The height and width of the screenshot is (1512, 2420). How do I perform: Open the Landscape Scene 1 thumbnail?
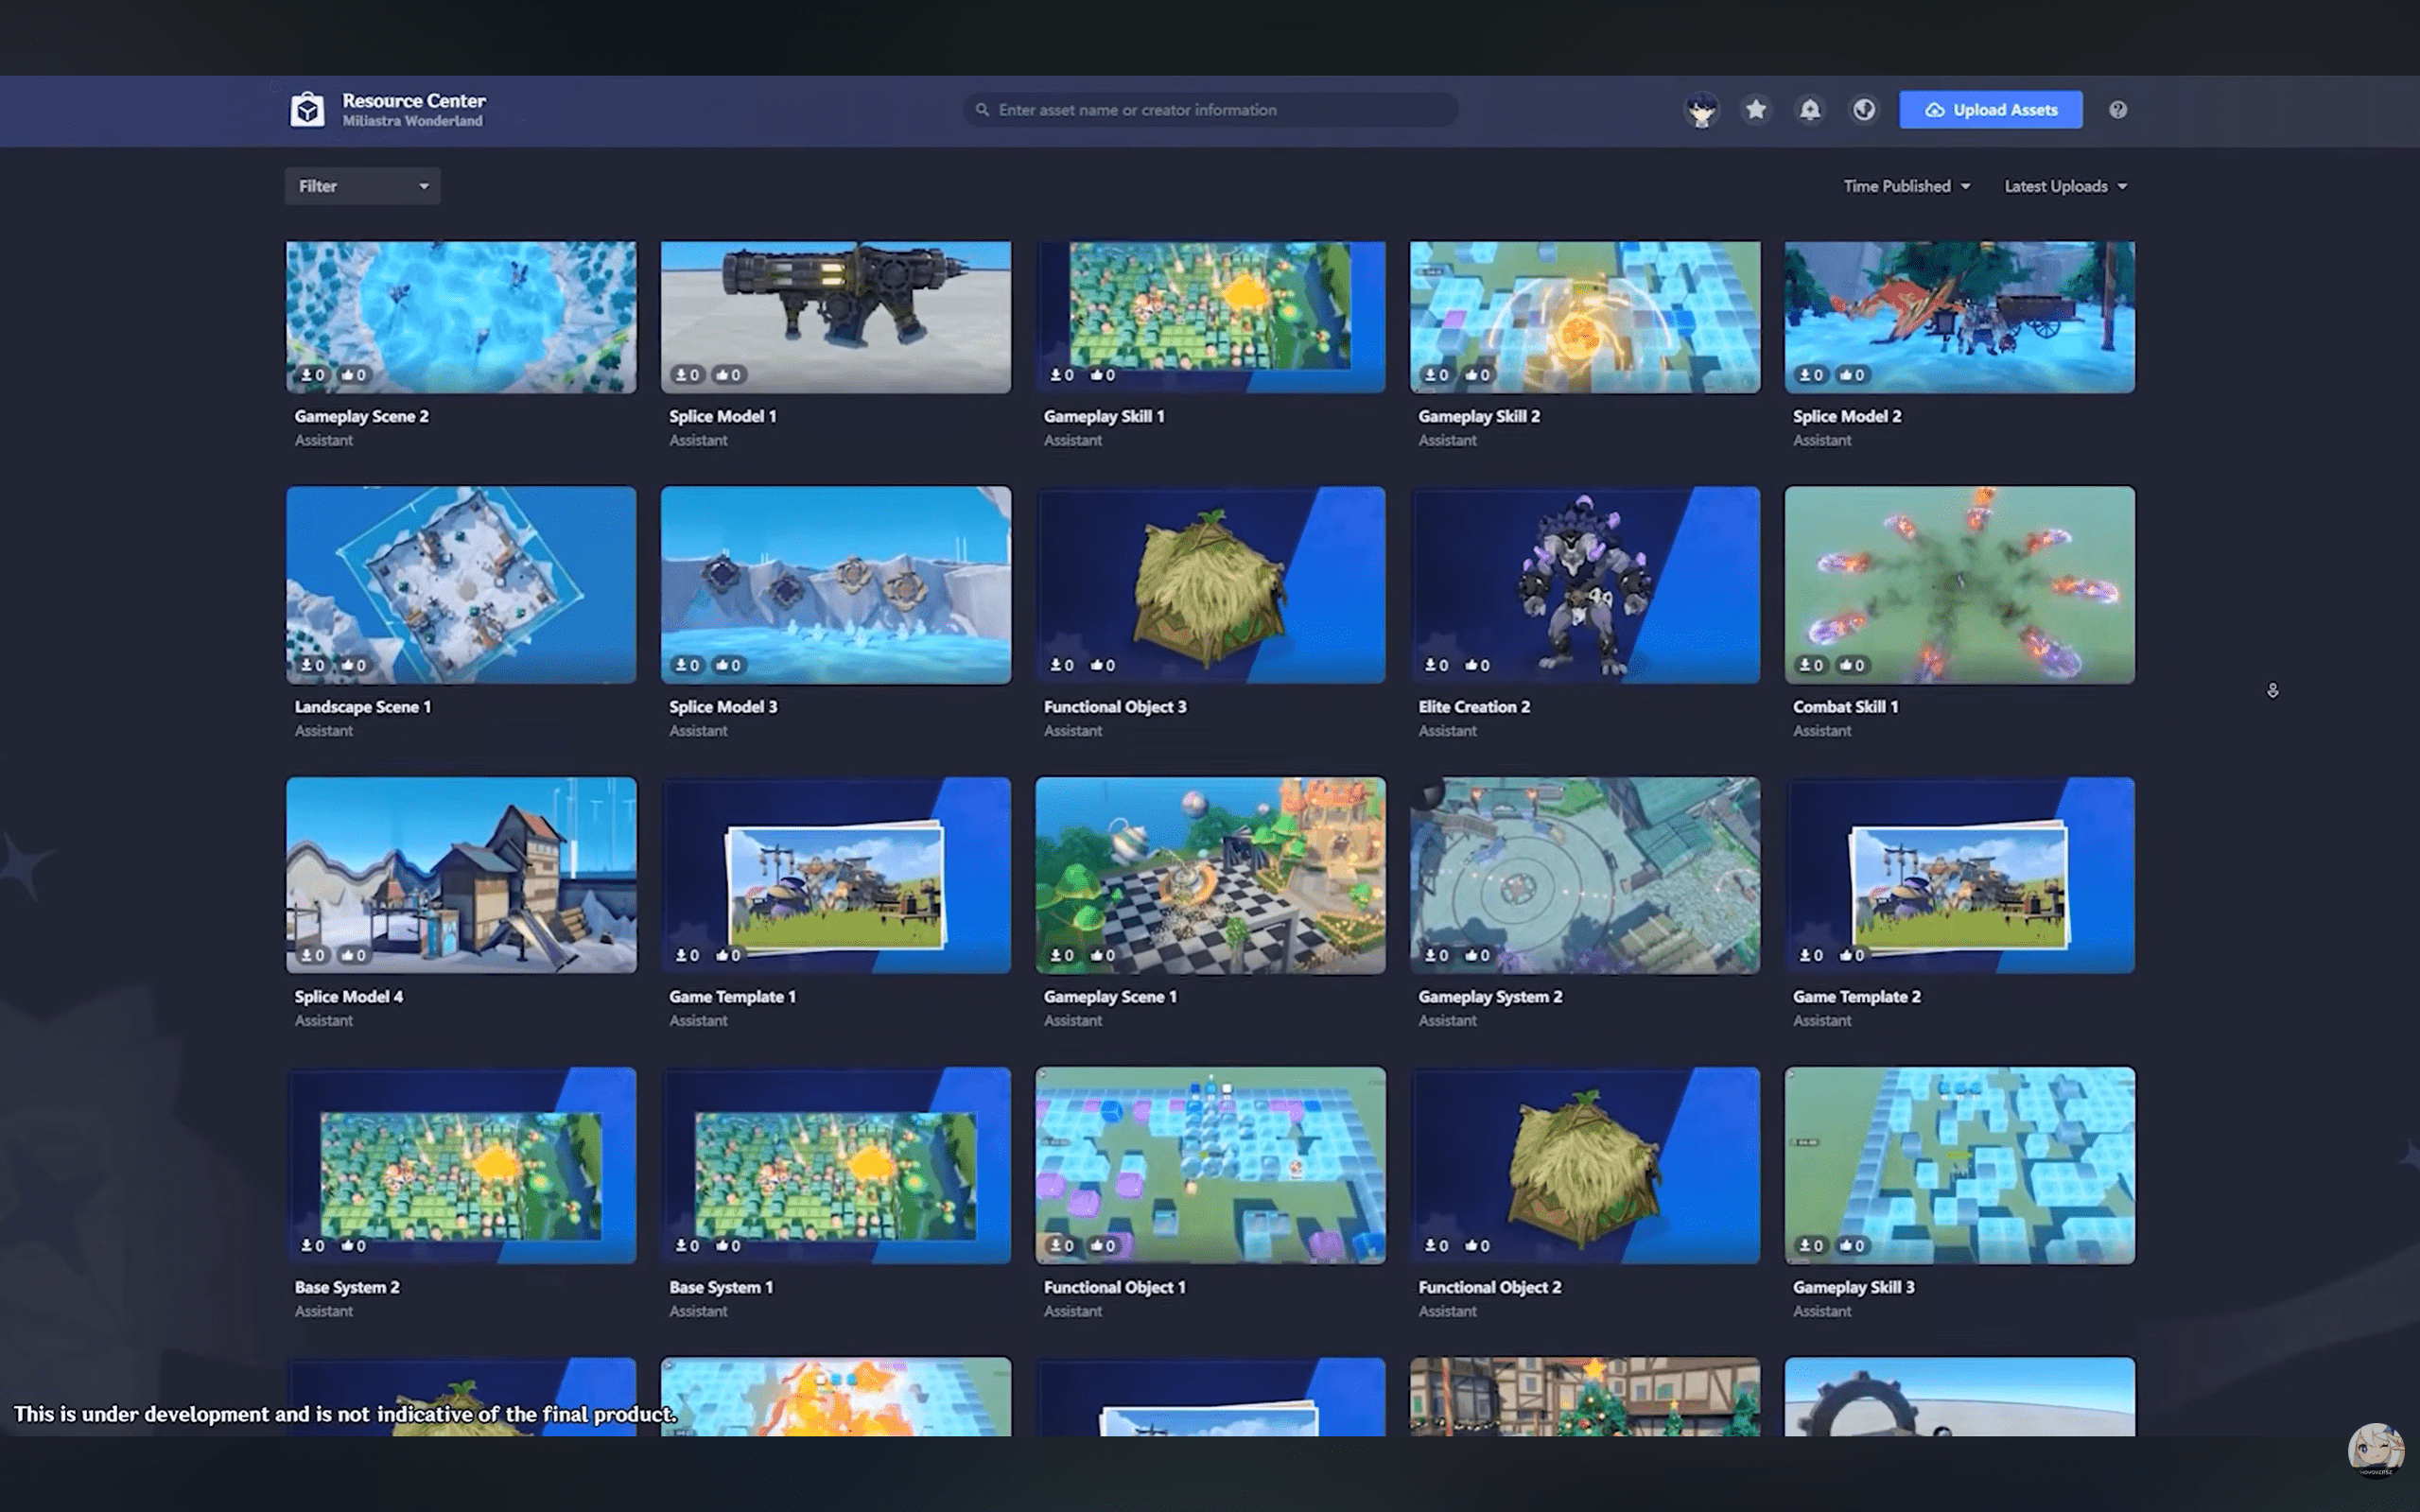click(461, 585)
